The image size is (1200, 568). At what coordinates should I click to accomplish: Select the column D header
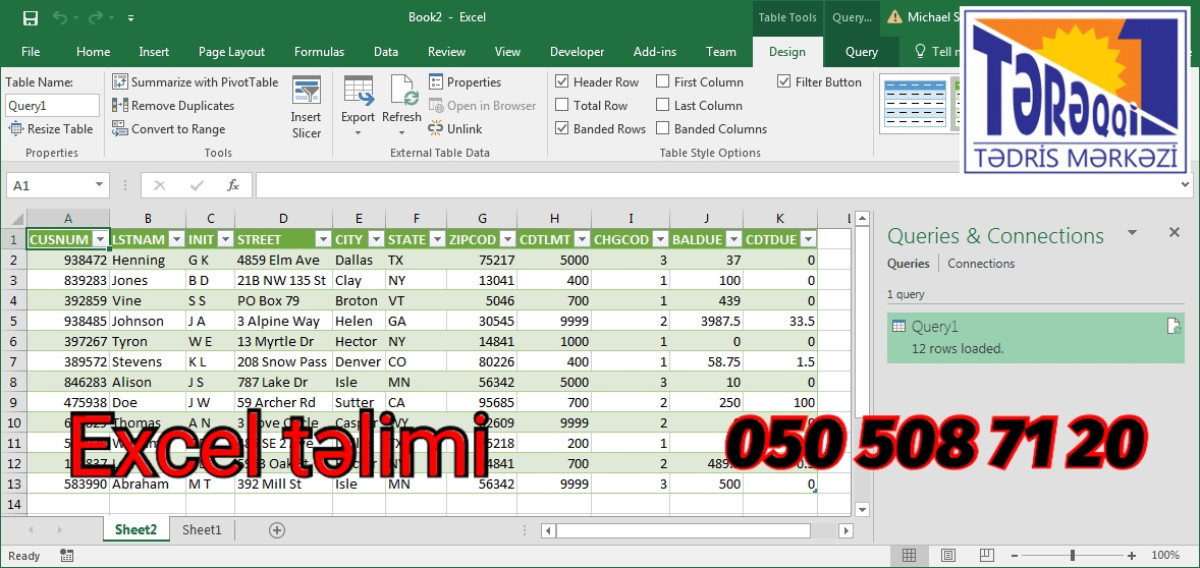284,218
